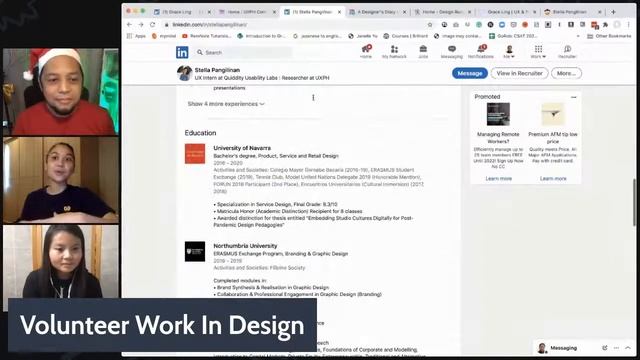640x360 pixels.
Task: Close the A Designer's Diary tab
Action: 404,12
